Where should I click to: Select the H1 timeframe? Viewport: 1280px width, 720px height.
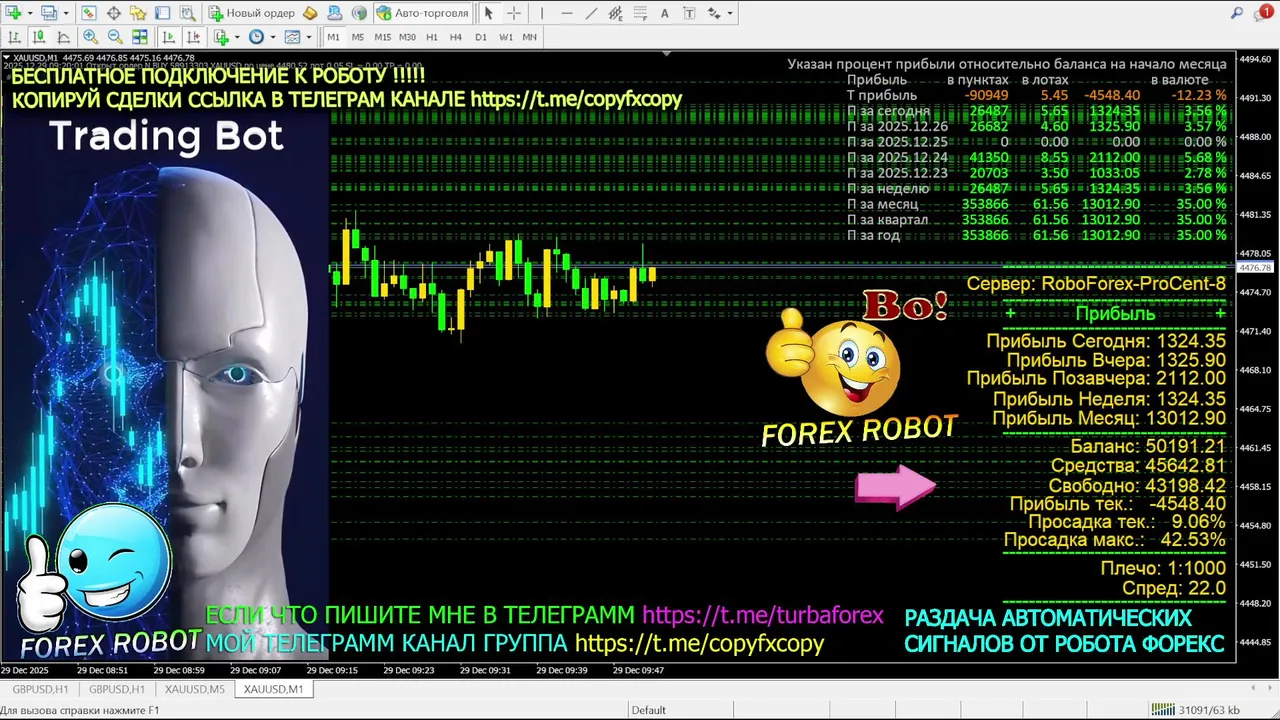pos(432,37)
